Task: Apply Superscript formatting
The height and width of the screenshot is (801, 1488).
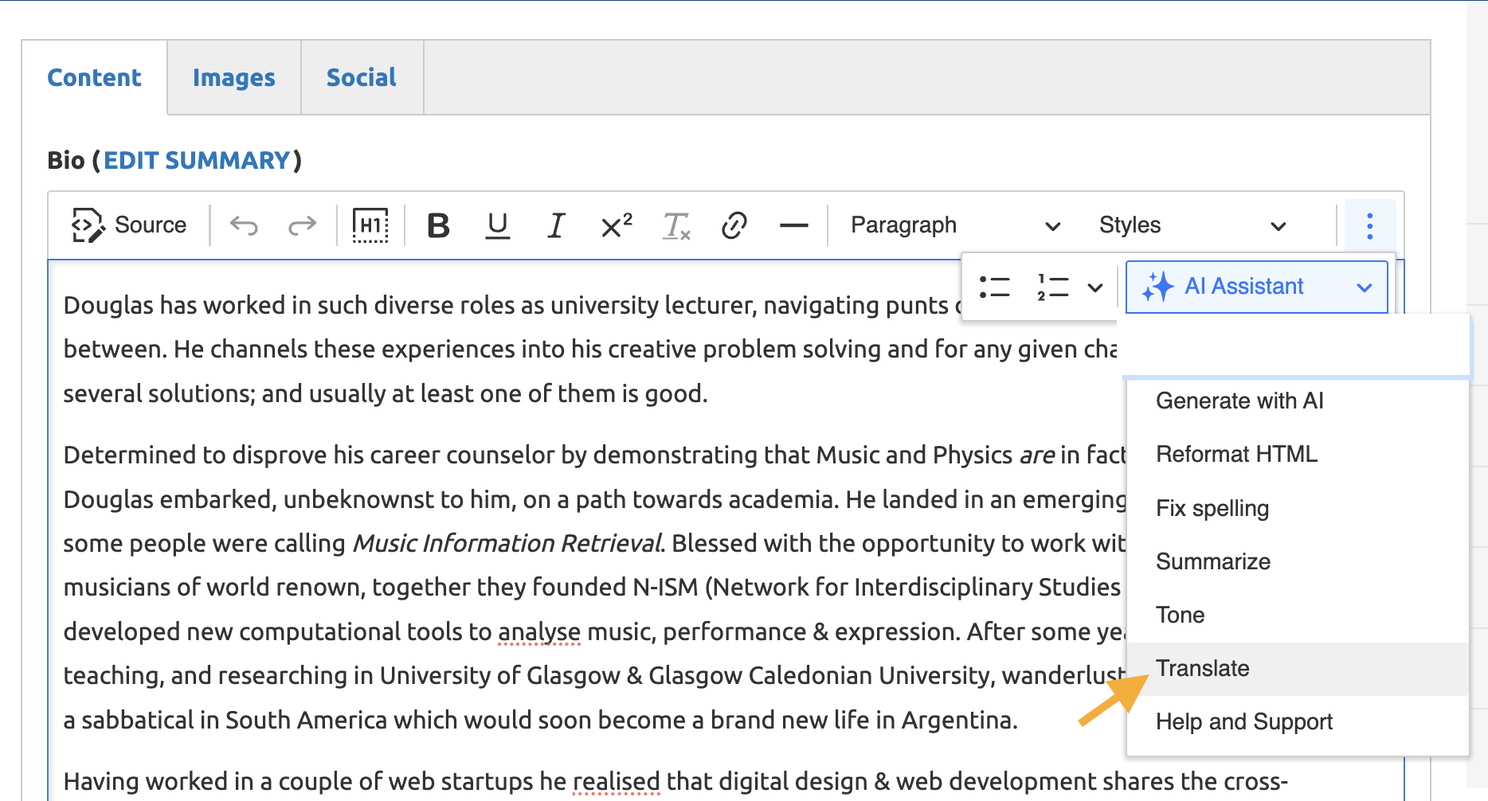Action: pyautogui.click(x=616, y=225)
